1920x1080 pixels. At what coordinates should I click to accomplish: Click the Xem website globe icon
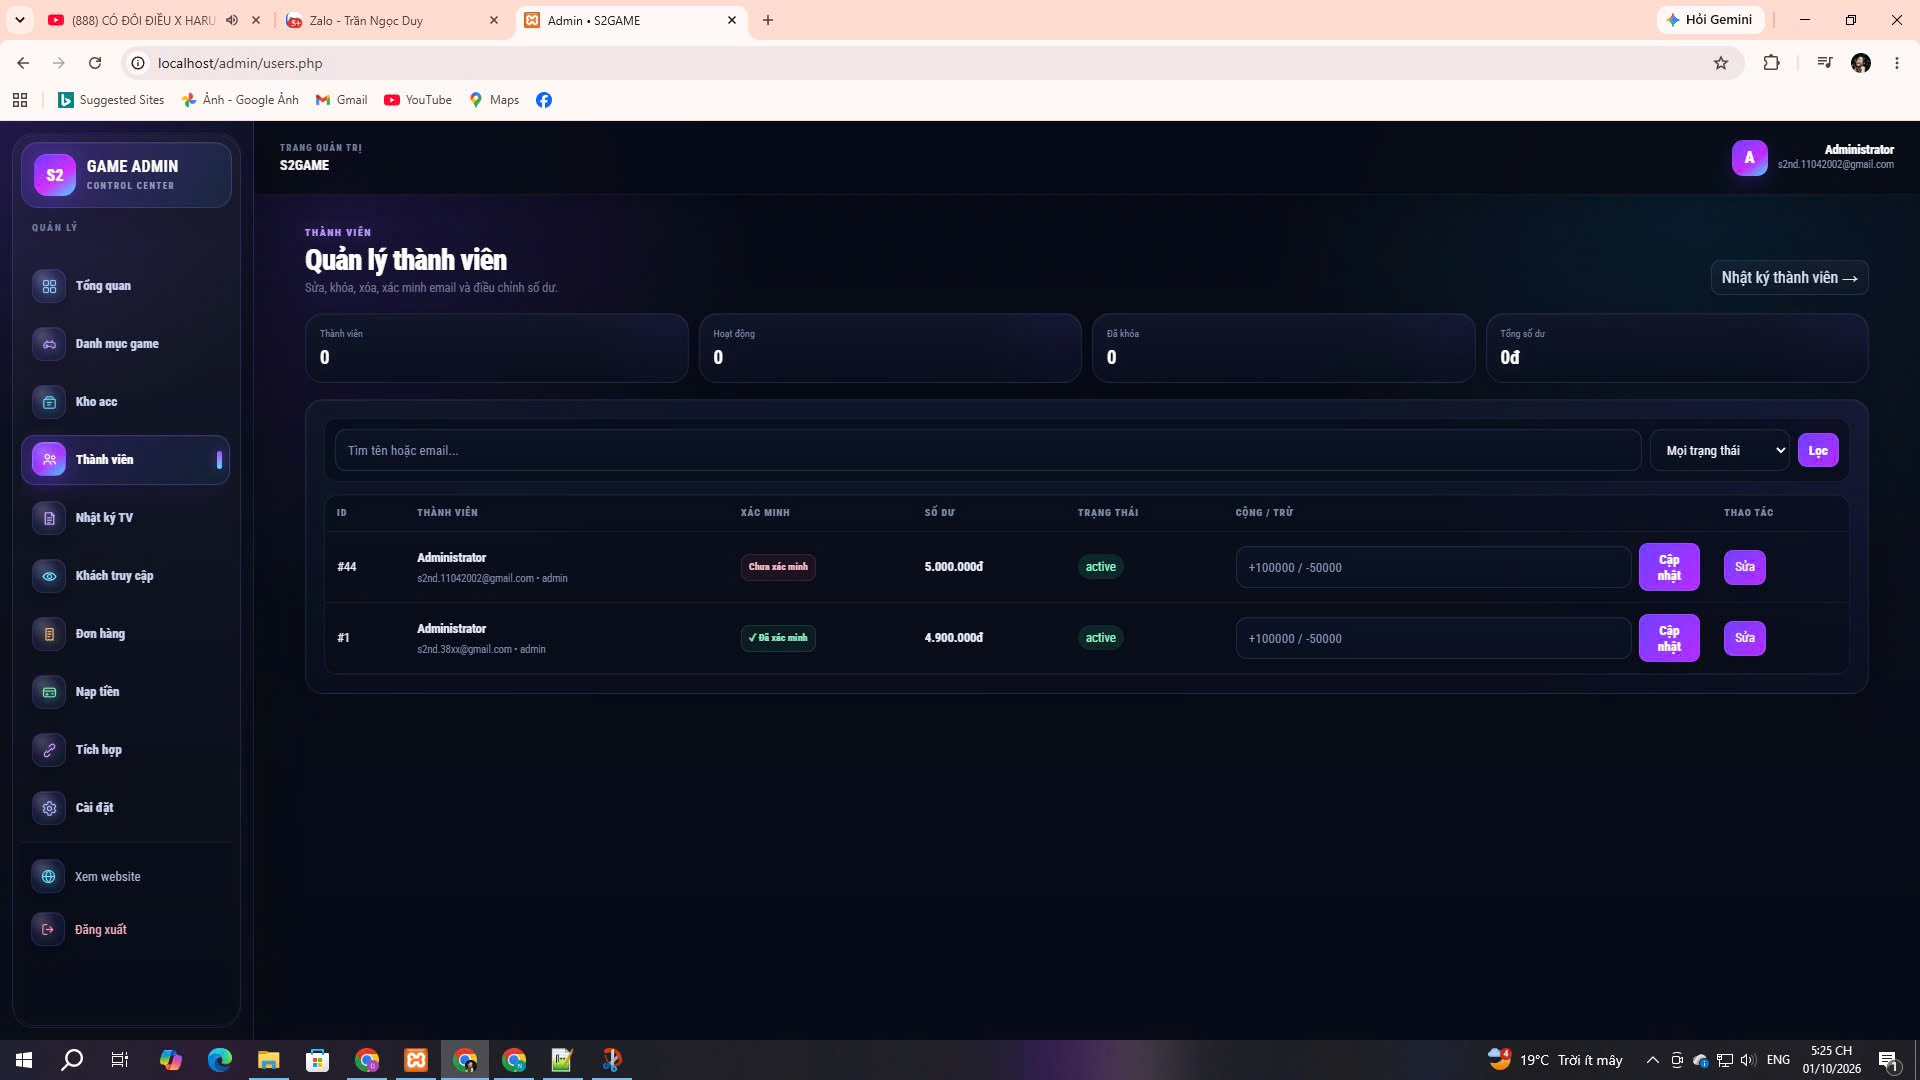(x=48, y=877)
